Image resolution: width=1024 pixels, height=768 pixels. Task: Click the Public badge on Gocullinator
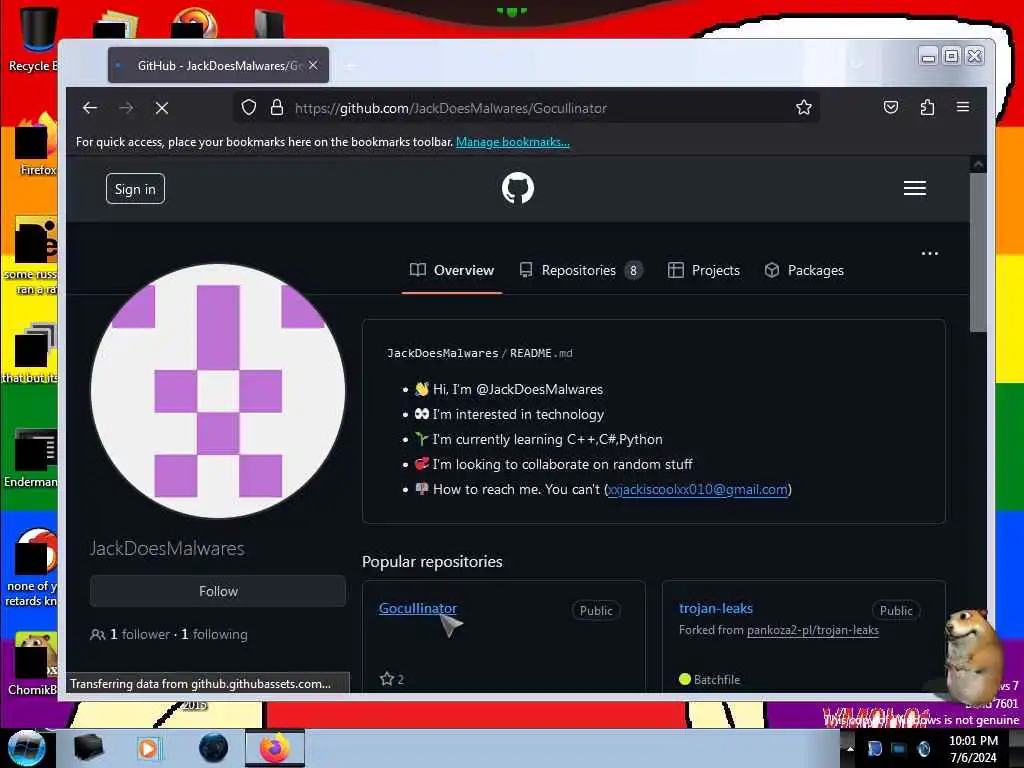[x=596, y=611]
